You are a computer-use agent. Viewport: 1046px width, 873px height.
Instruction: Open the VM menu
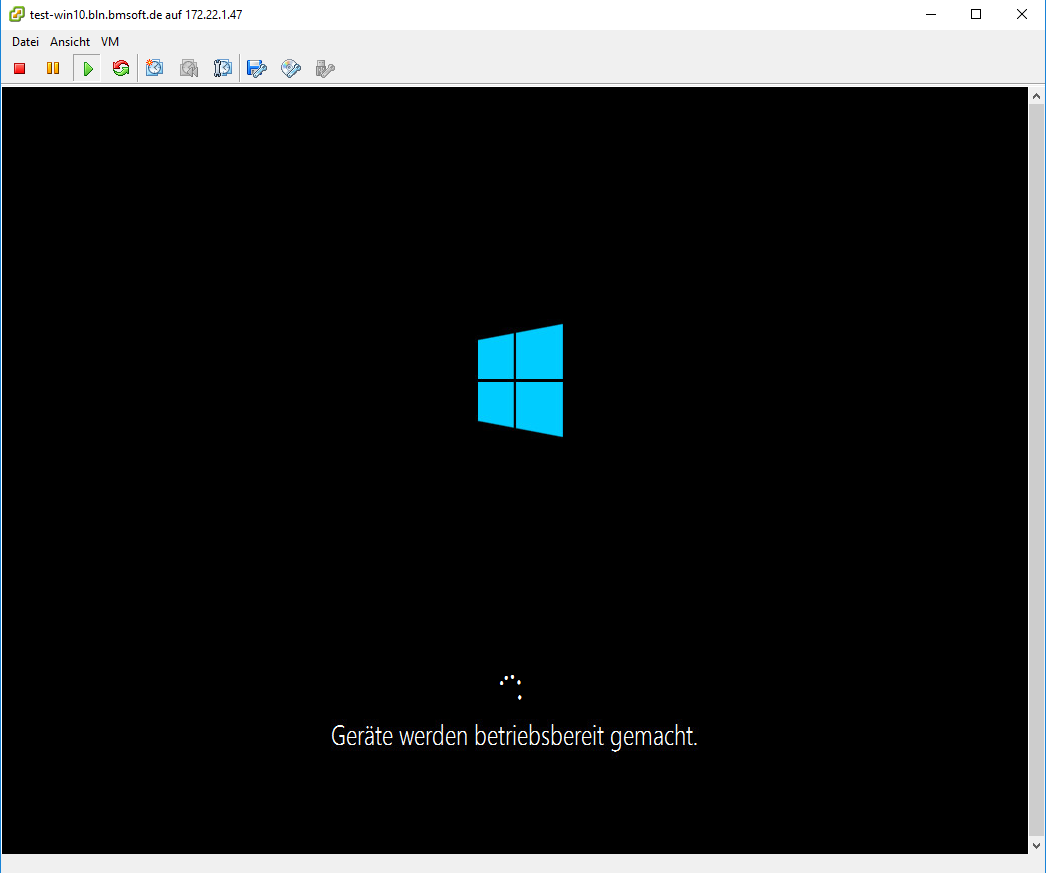pos(110,41)
